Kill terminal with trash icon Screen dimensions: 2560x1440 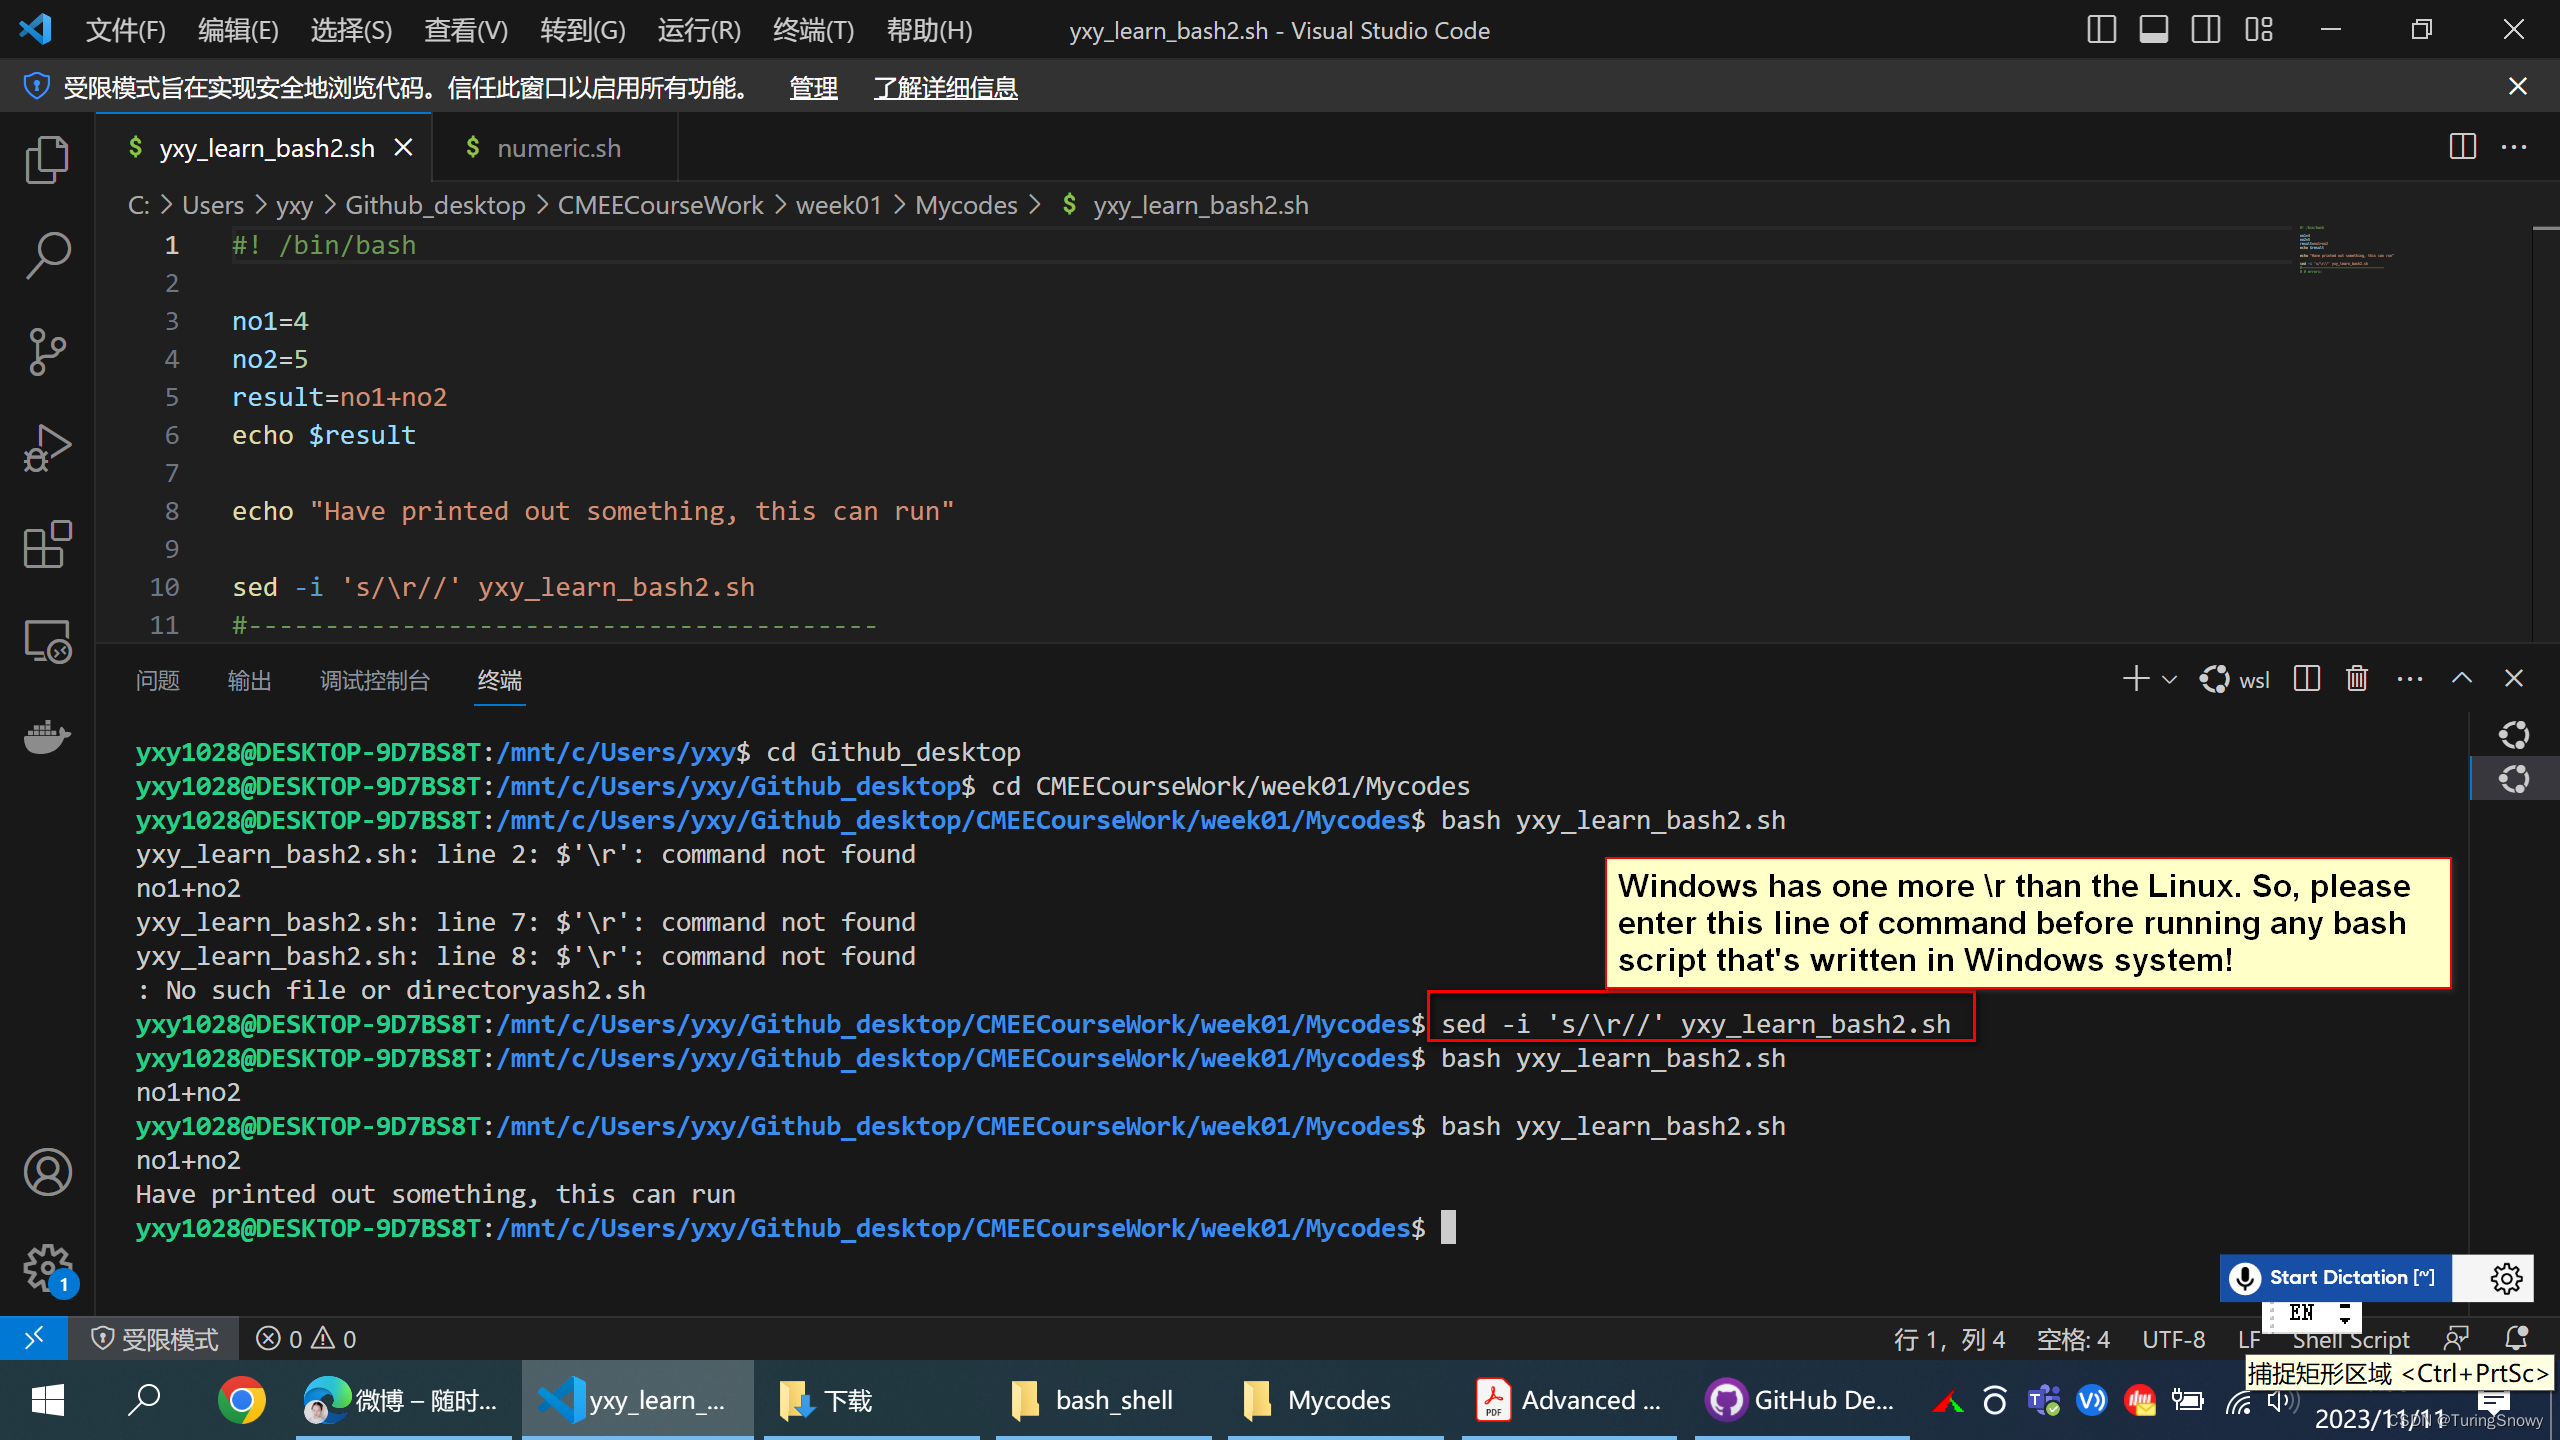[x=2357, y=679]
